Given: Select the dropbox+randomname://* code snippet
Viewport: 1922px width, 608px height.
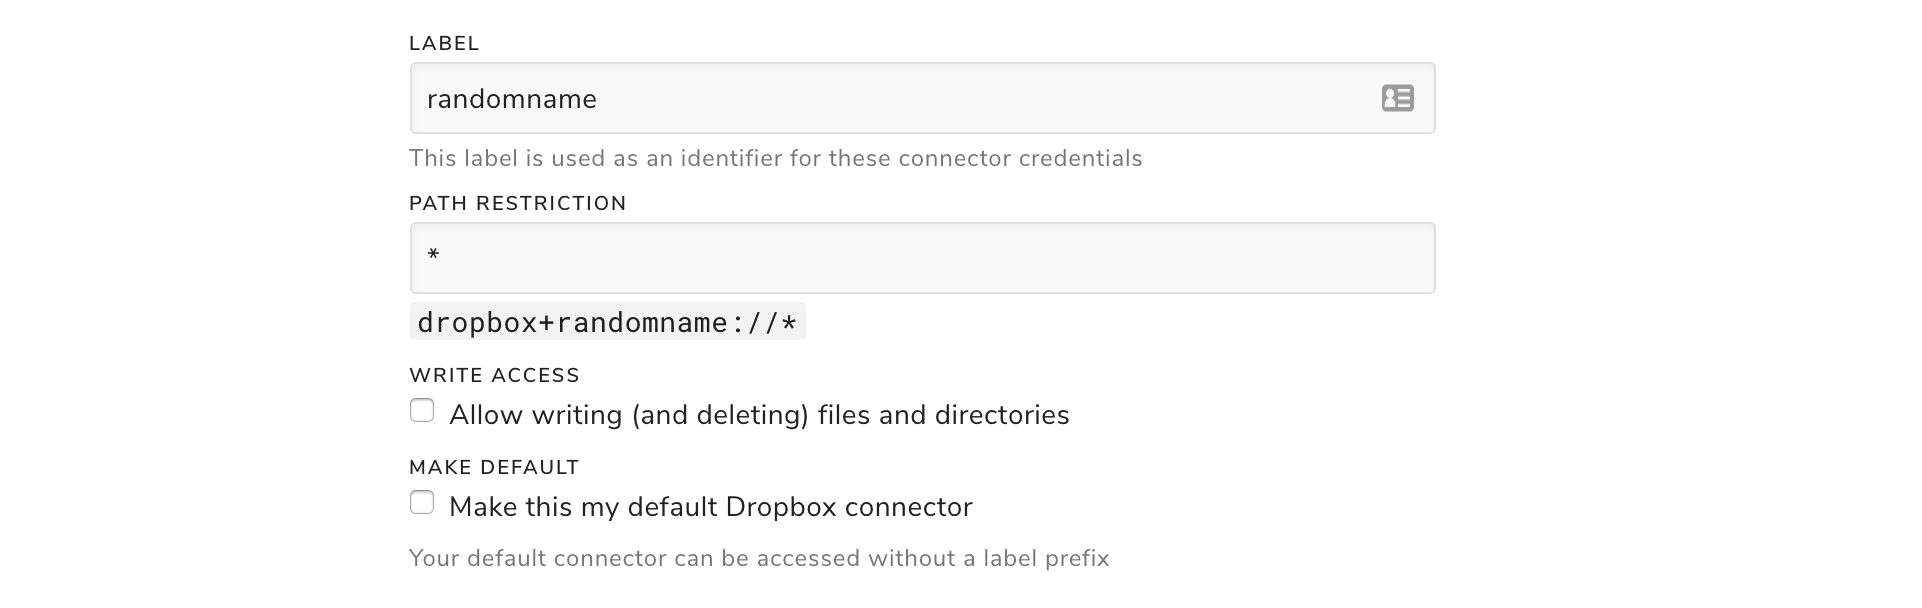Looking at the screenshot, I should click(x=607, y=322).
